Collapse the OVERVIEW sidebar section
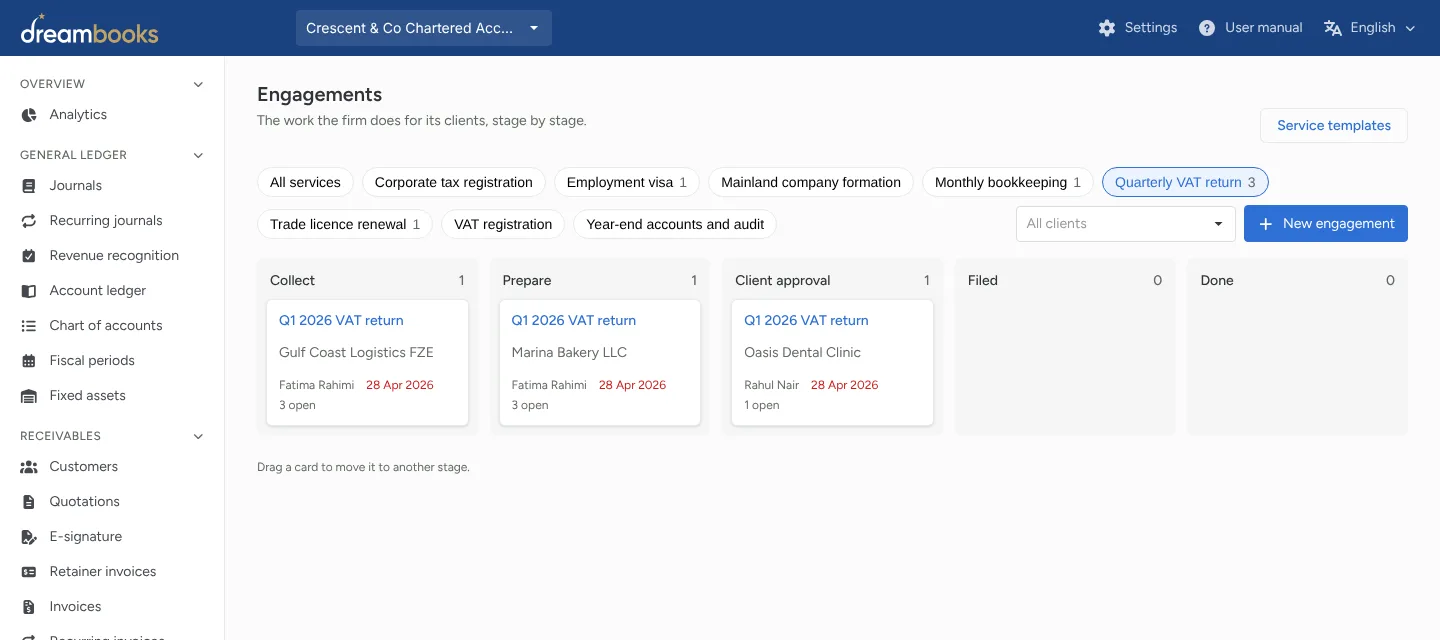 (198, 84)
